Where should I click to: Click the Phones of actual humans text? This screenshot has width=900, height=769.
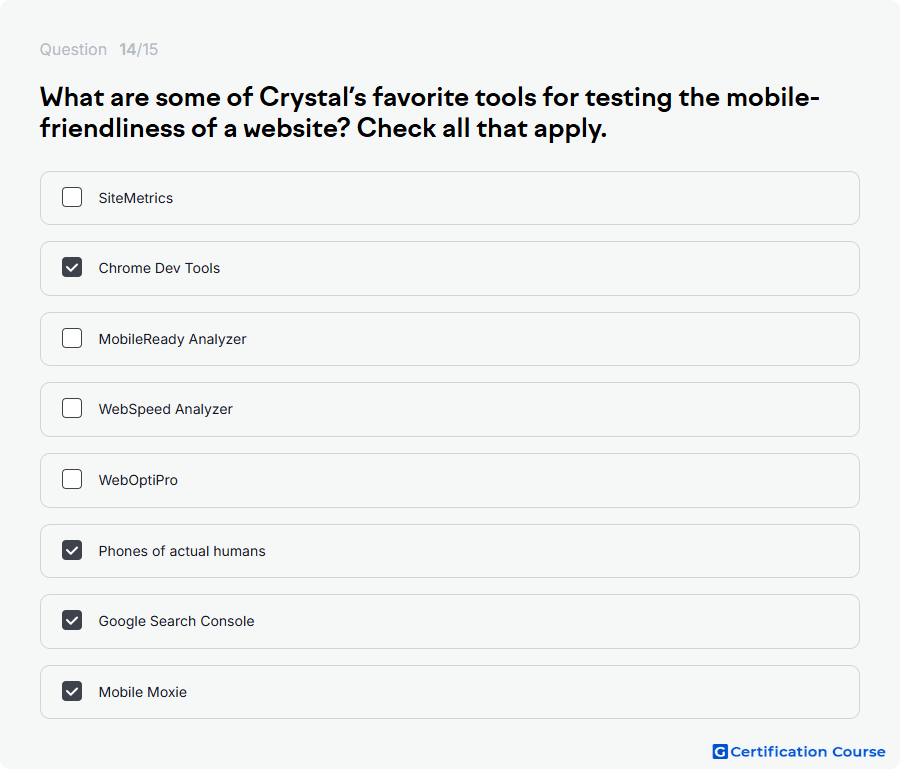[182, 551]
